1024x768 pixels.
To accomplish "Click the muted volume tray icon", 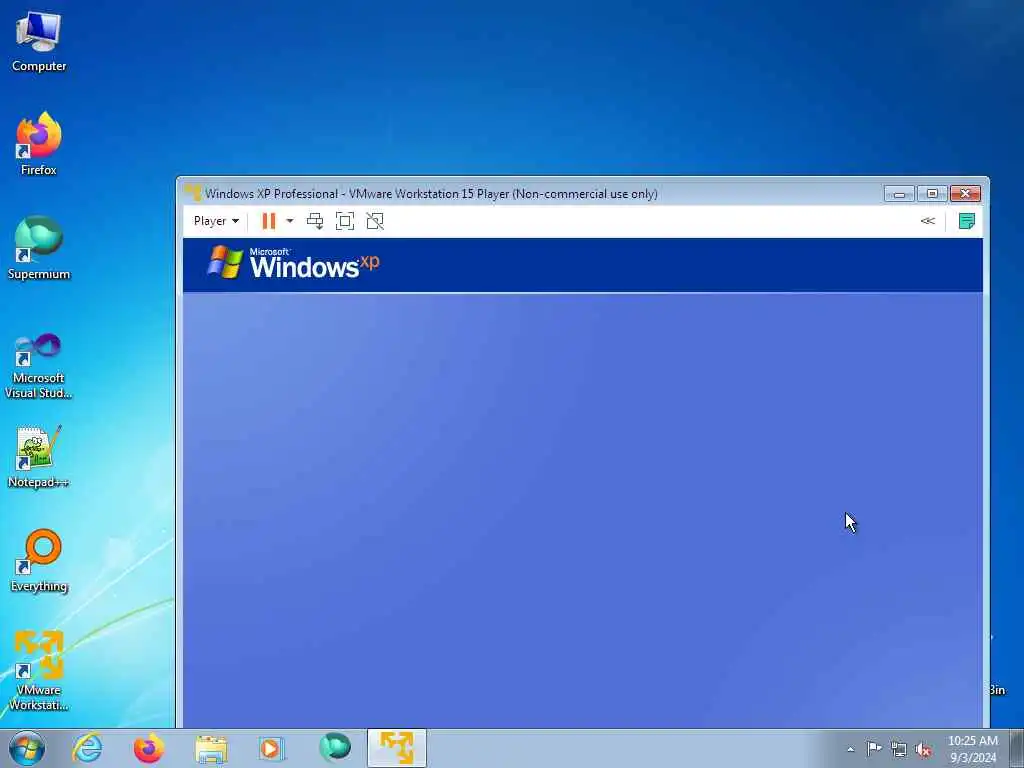I will (923, 750).
